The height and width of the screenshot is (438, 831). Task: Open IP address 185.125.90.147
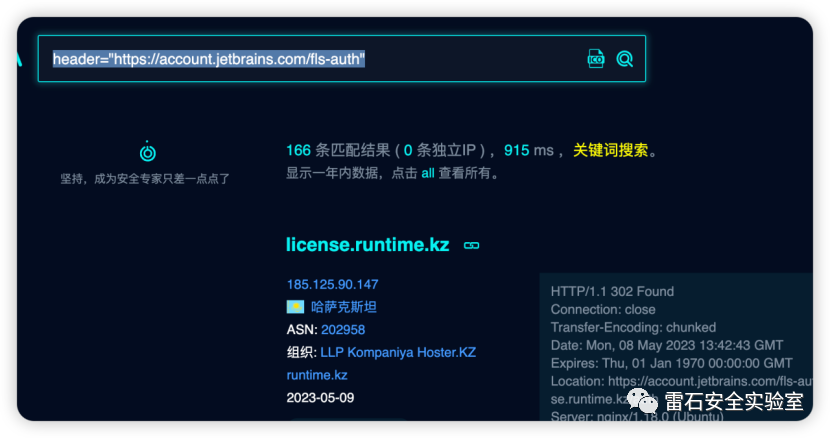(x=332, y=285)
